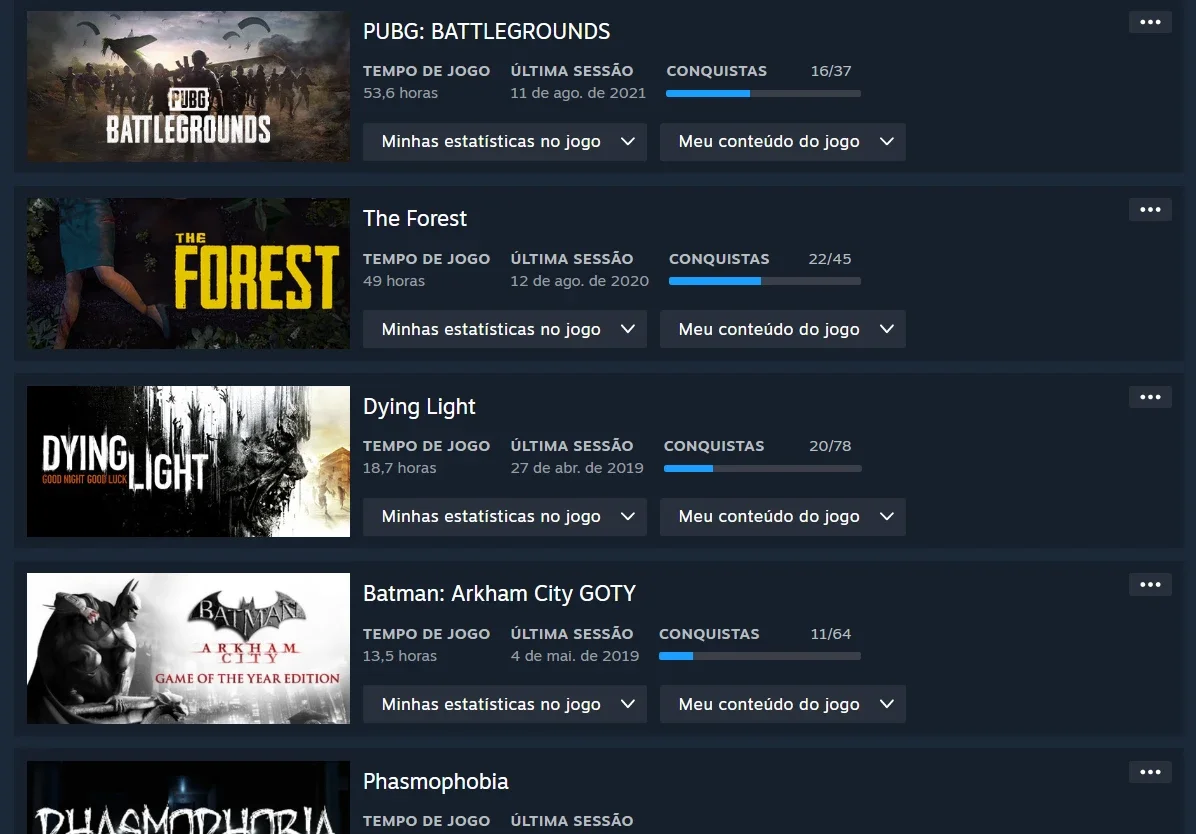Click Dying Light achievements progress bar 20/78
This screenshot has width=1196, height=834.
(763, 469)
